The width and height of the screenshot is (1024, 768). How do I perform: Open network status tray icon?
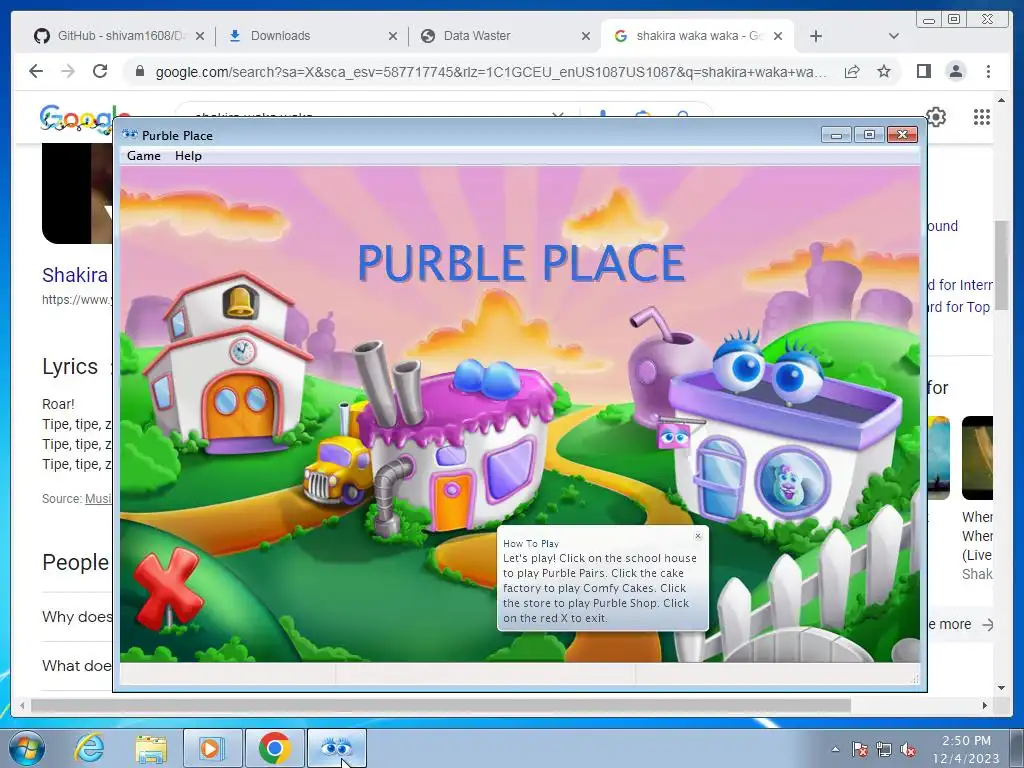884,749
